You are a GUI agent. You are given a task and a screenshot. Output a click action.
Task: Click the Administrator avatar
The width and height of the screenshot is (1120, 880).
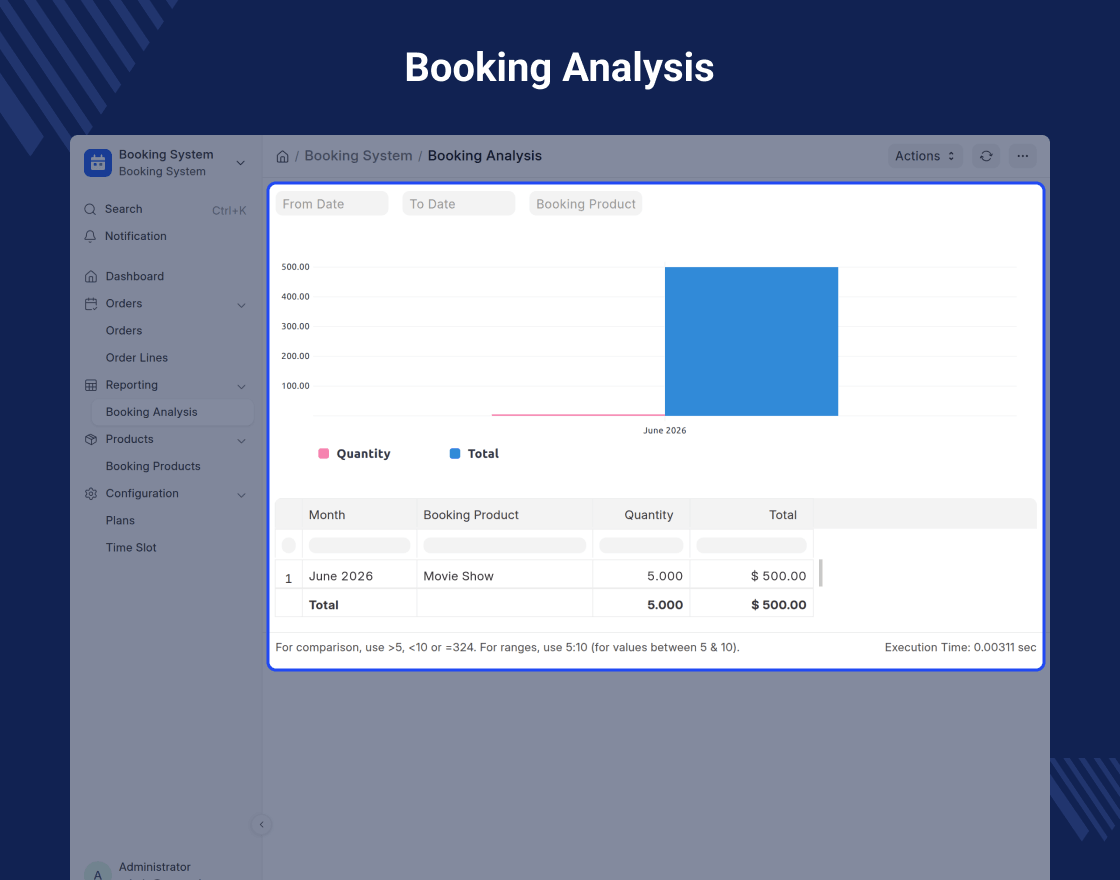tap(98, 872)
